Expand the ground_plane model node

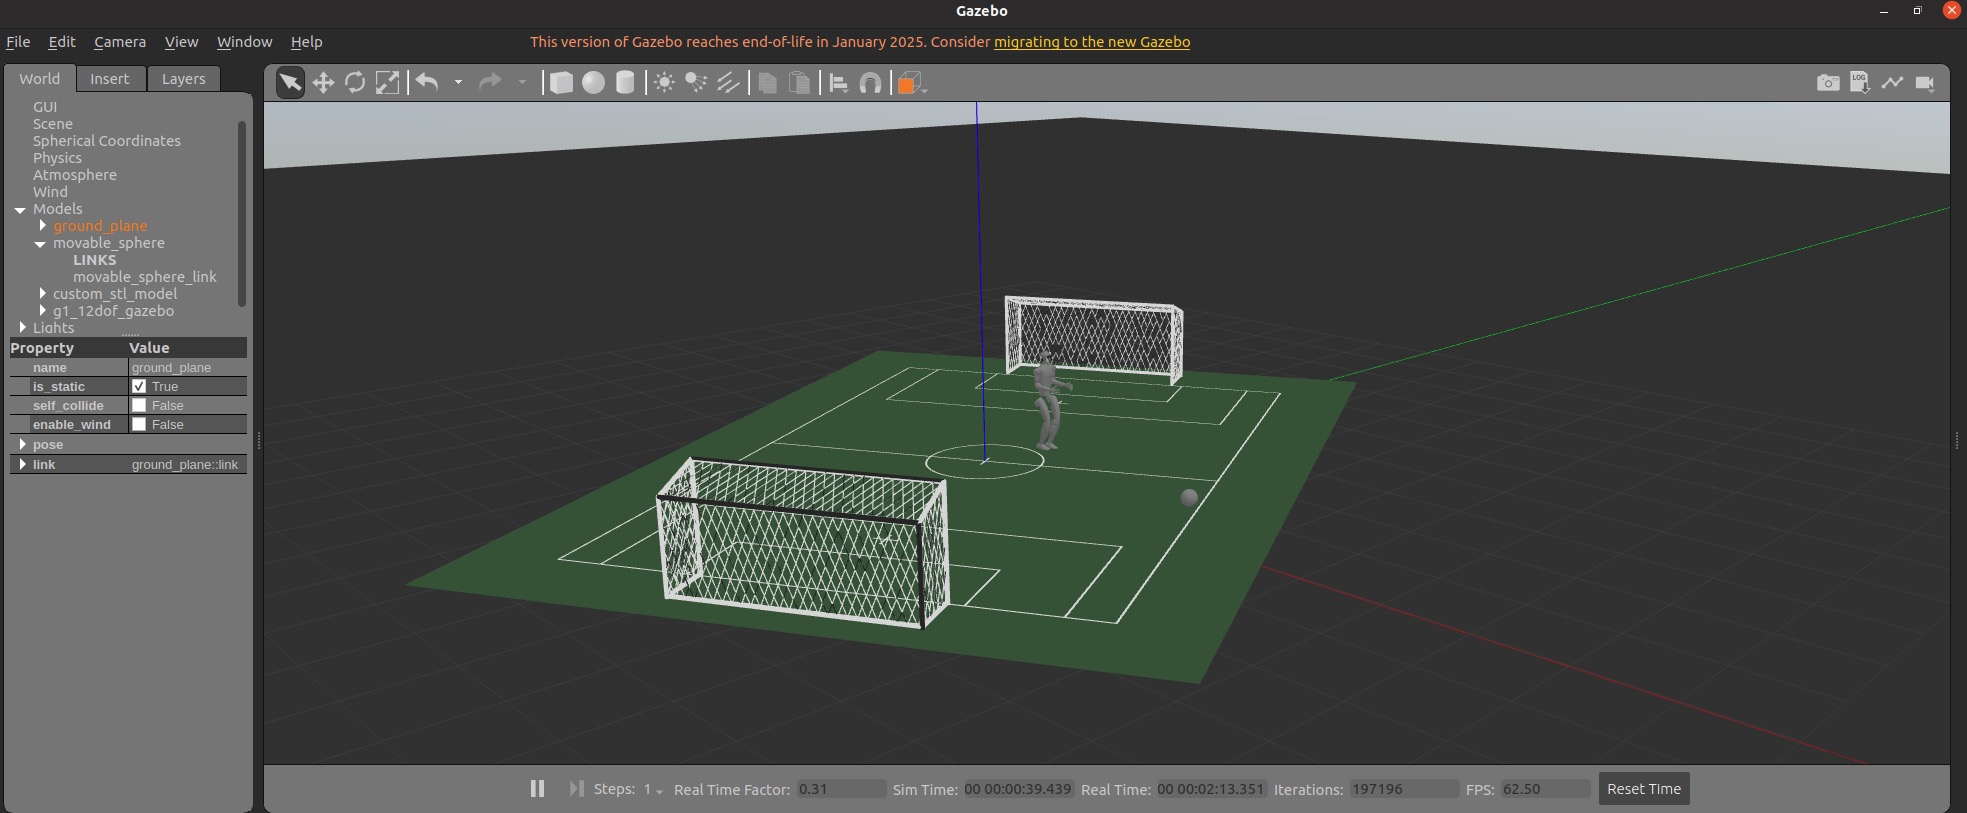(x=43, y=226)
